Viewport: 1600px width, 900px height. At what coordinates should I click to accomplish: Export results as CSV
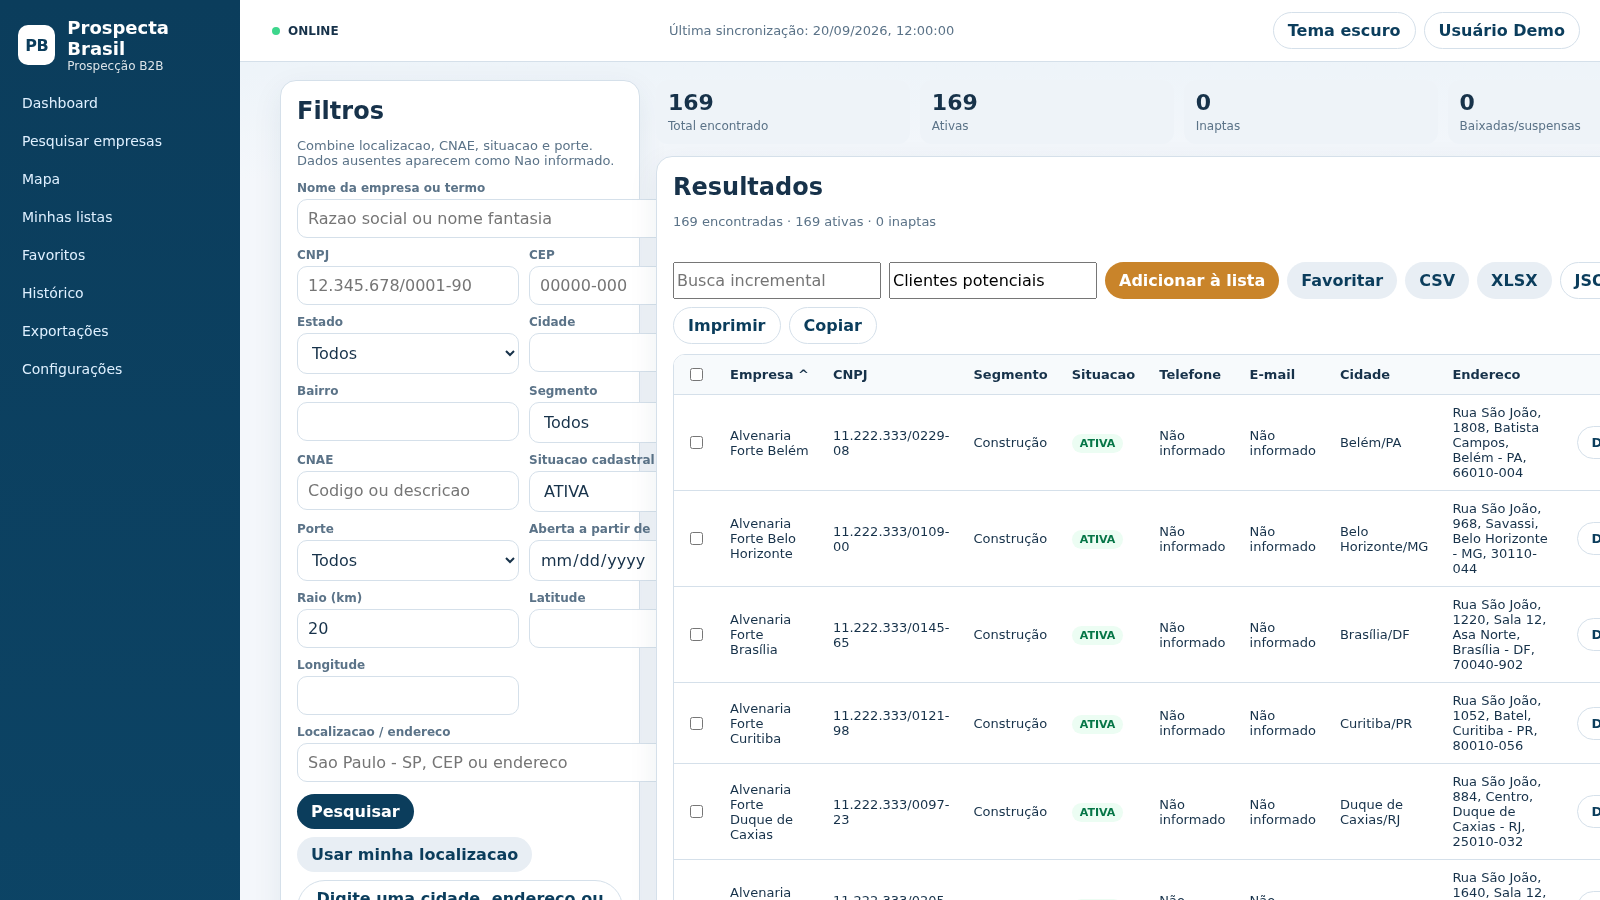[x=1436, y=280]
